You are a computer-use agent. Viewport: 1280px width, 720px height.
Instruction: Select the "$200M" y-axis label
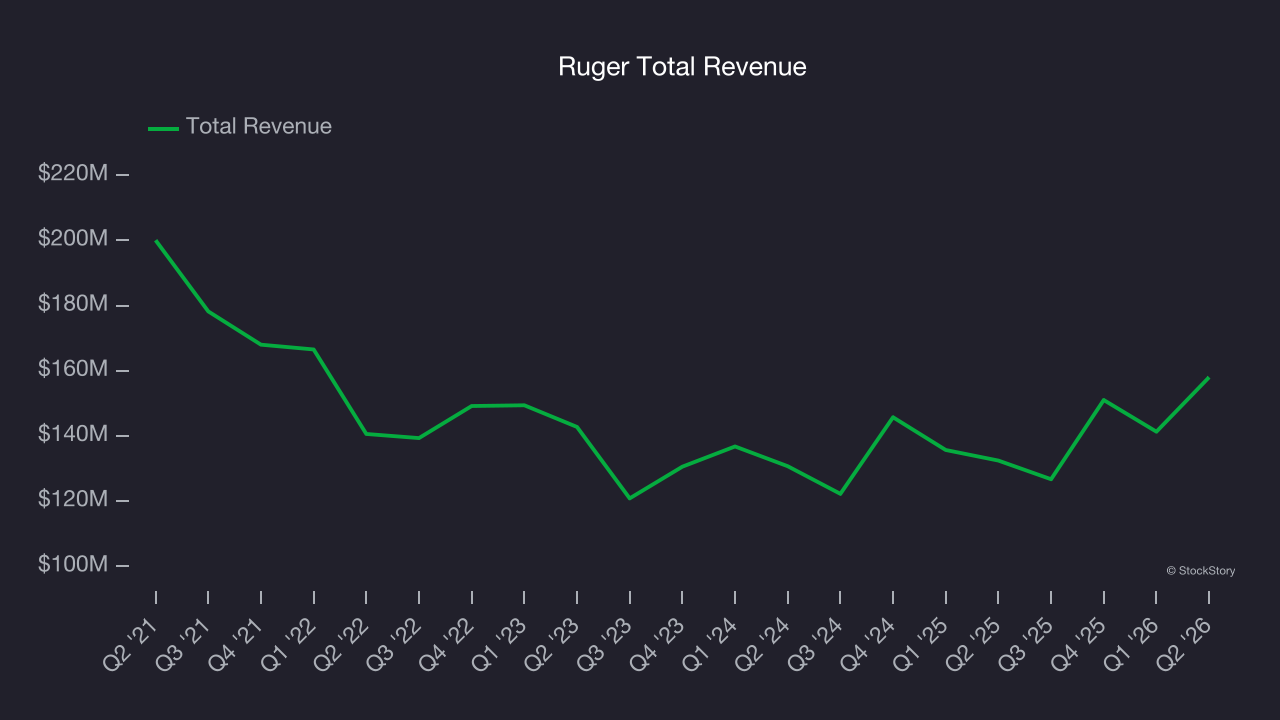point(73,239)
